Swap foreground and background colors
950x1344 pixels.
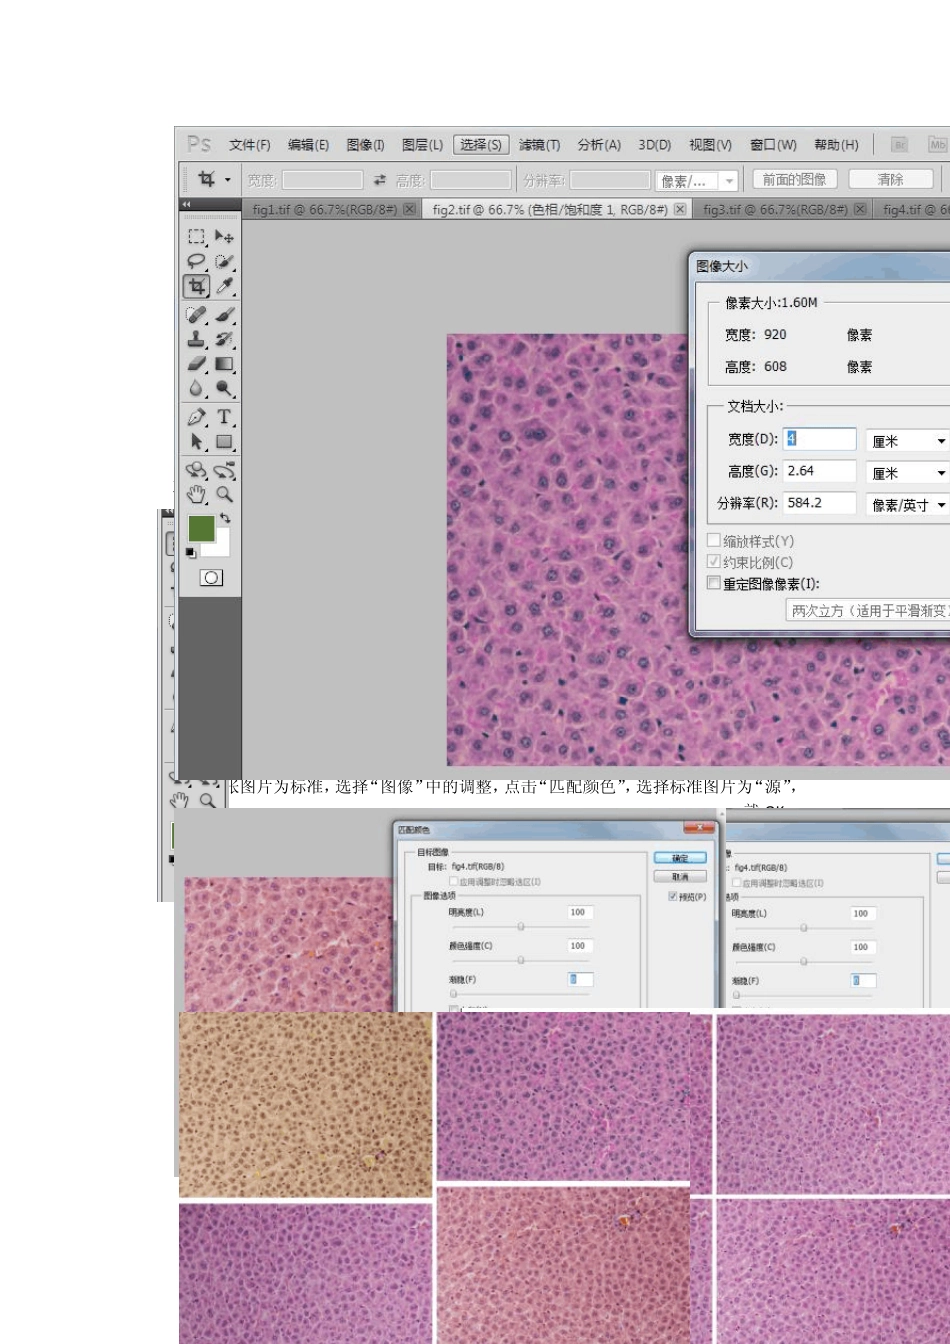[225, 518]
